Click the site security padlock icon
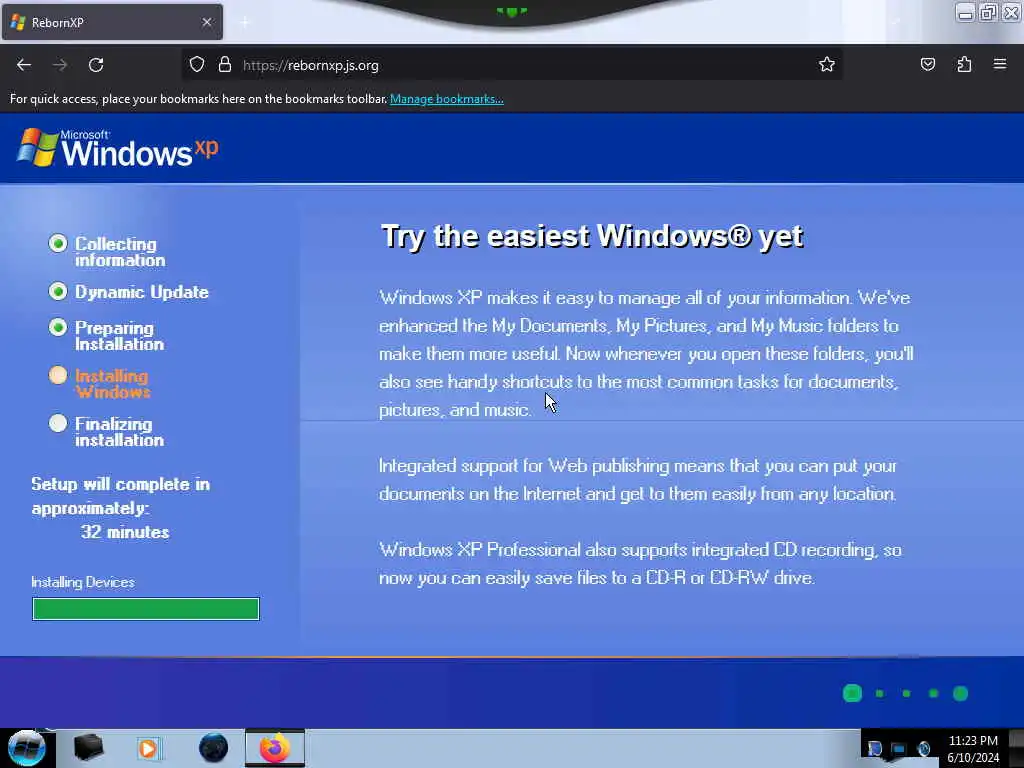The height and width of the screenshot is (768, 1024). point(225,65)
